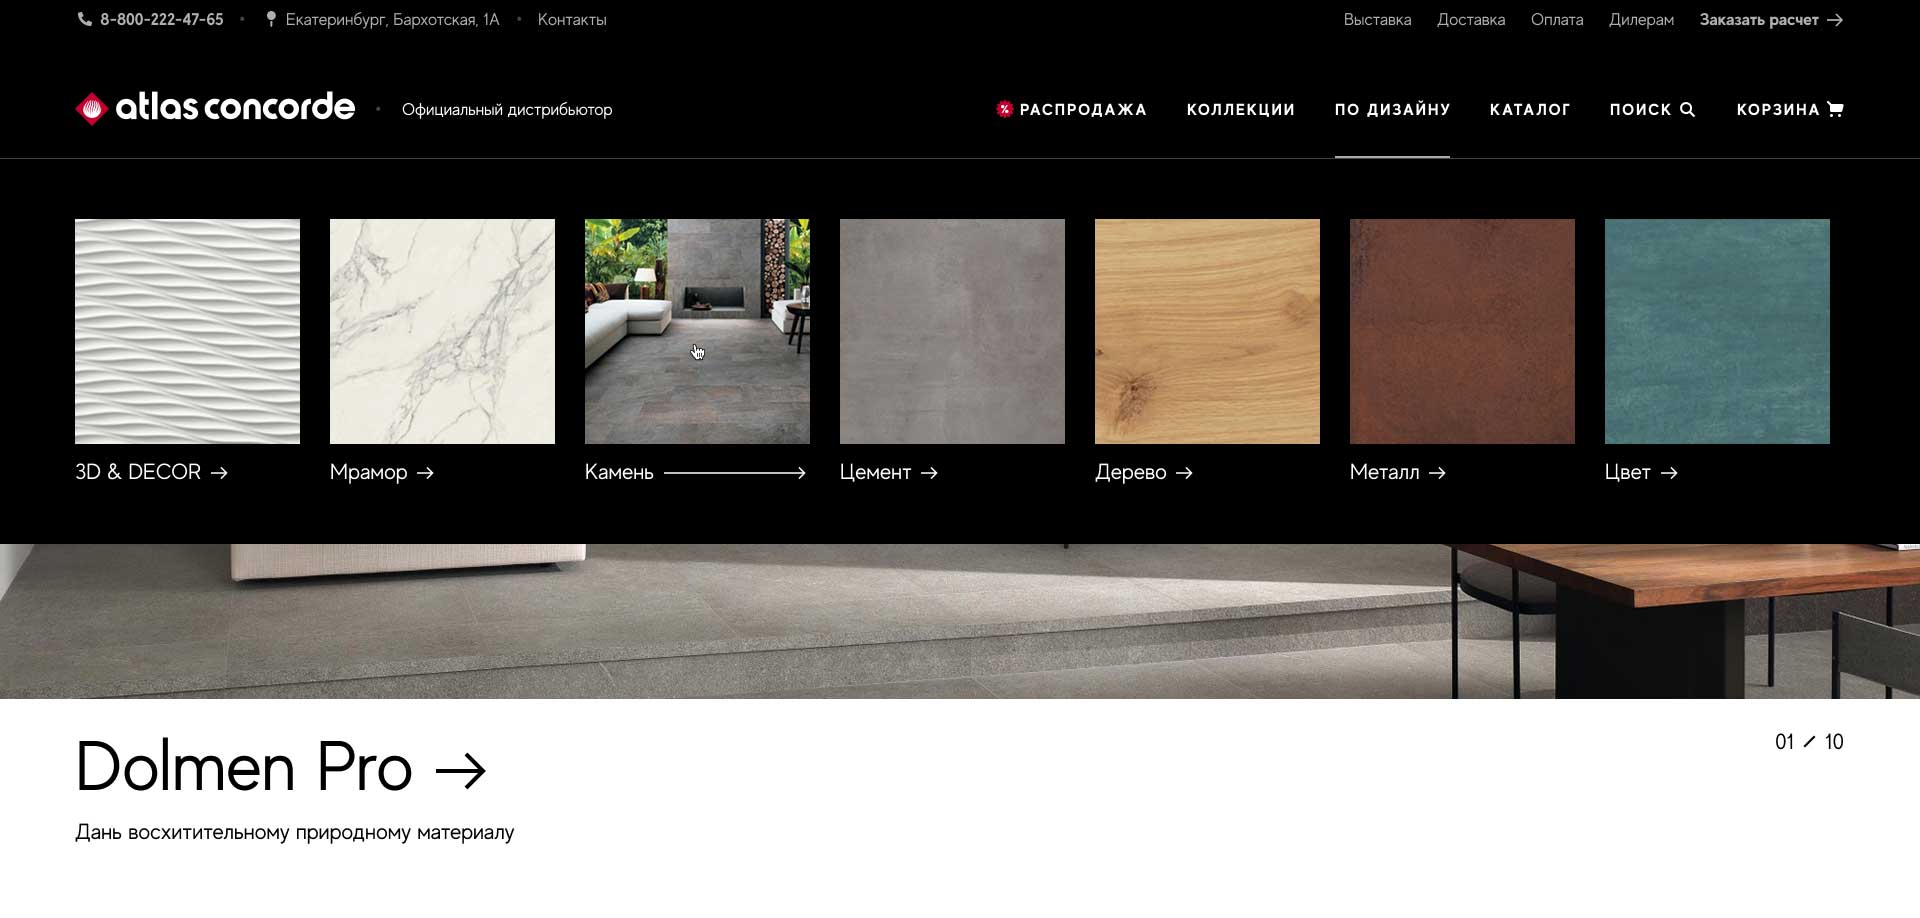Select rusty metal texture thumbnail
Viewport: 1920px width, 918px height.
(x=1462, y=331)
